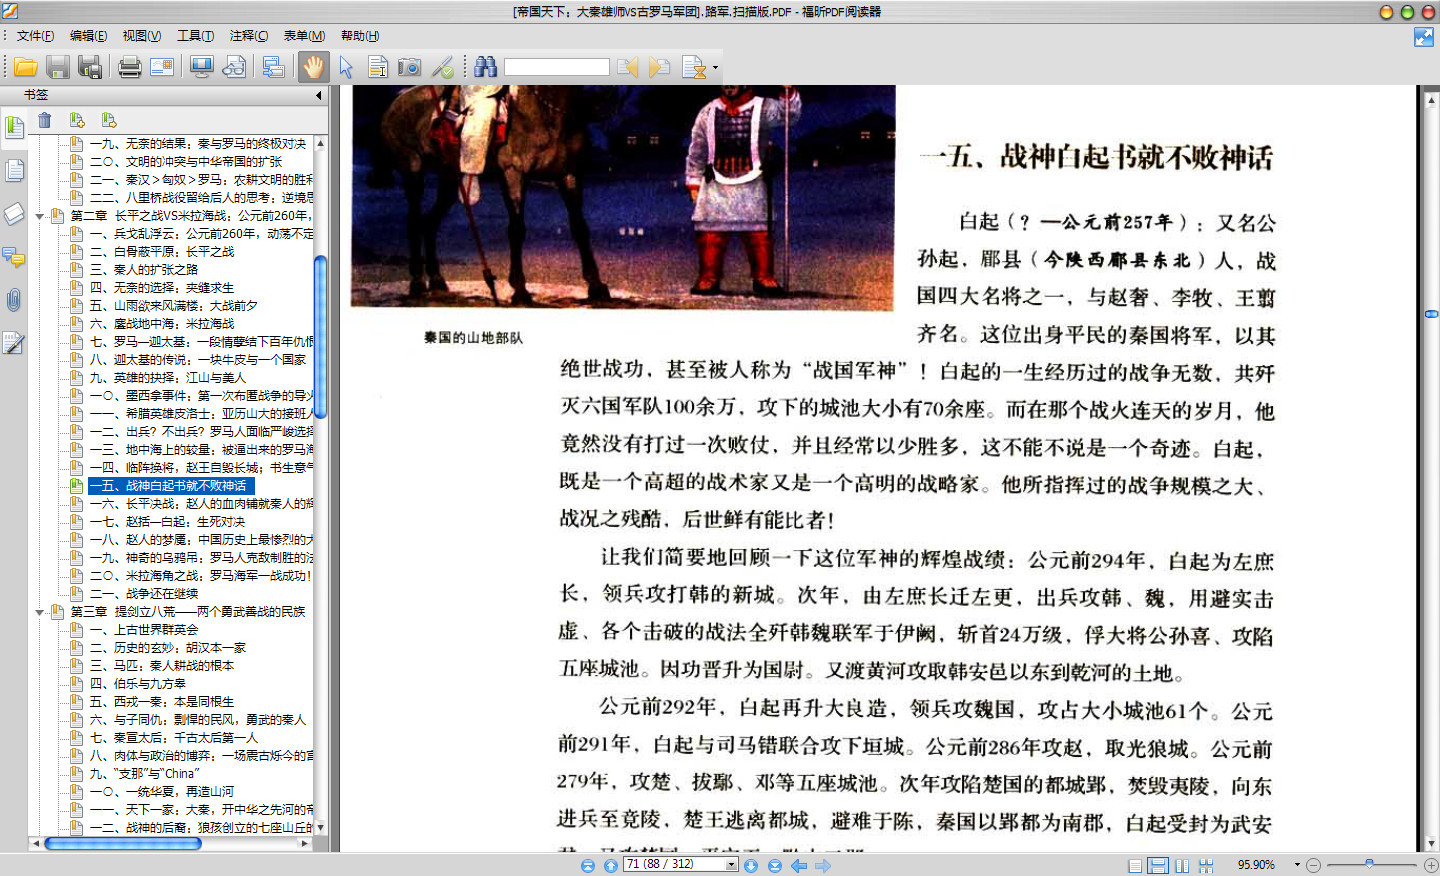Go to next page button
This screenshot has width=1440, height=876.
[751, 866]
